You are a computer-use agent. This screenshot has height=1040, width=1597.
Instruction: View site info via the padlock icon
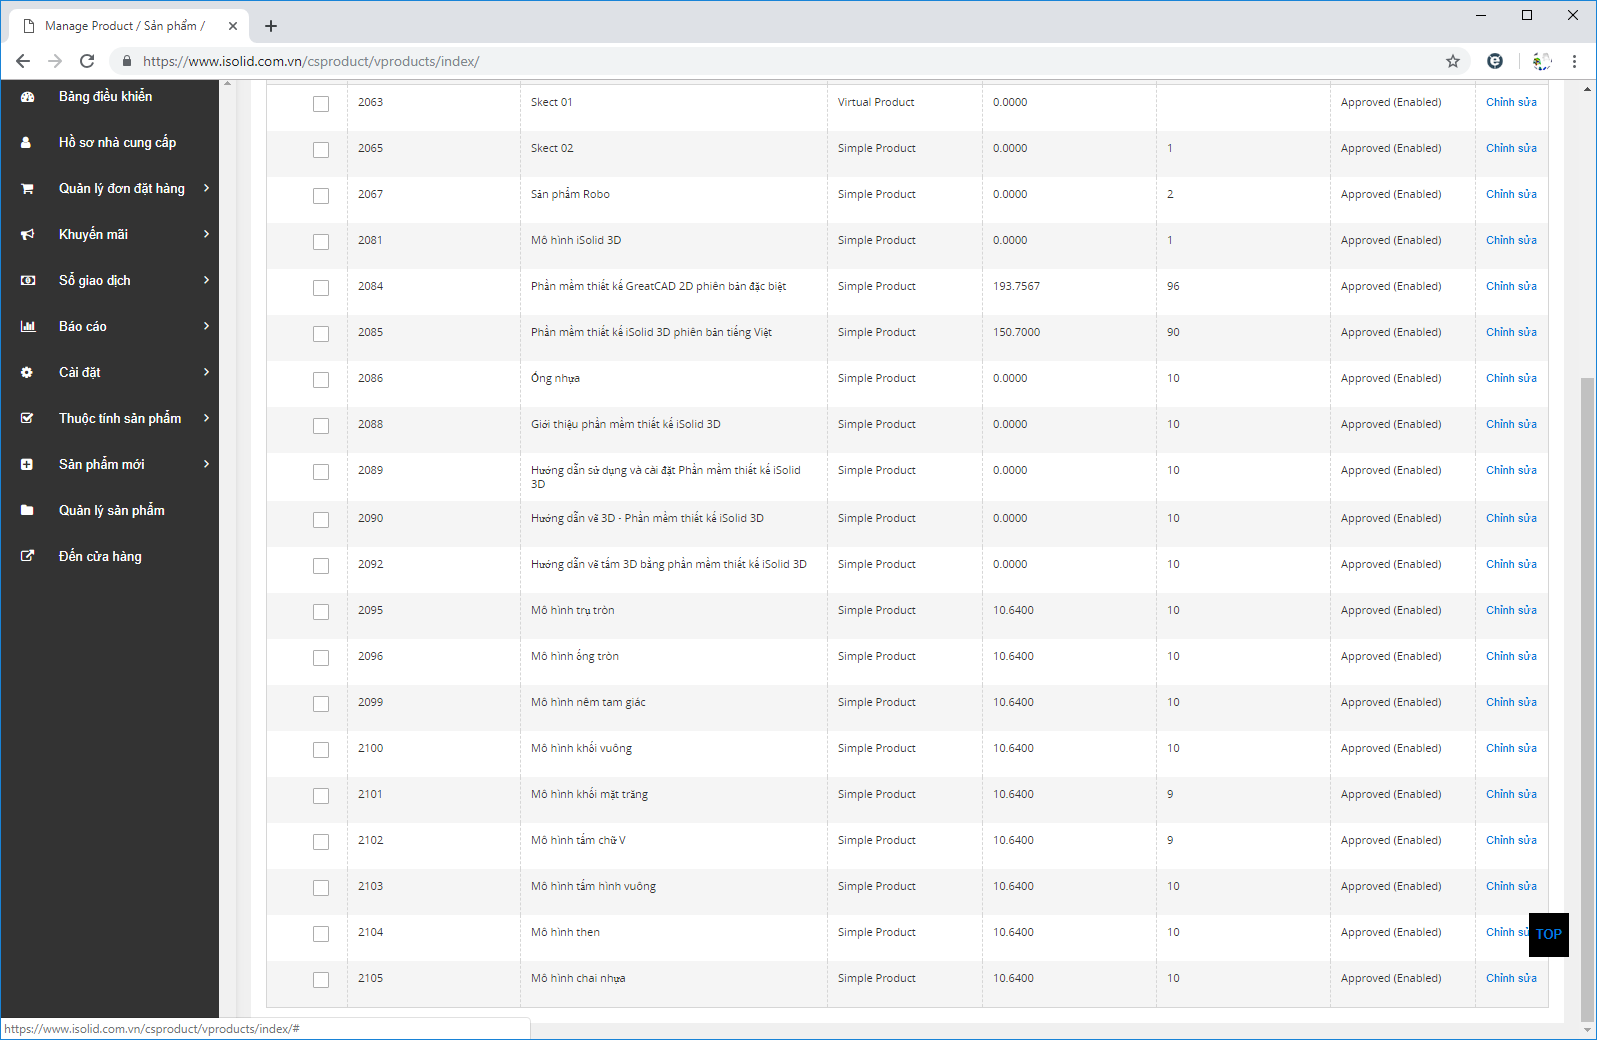click(x=127, y=61)
